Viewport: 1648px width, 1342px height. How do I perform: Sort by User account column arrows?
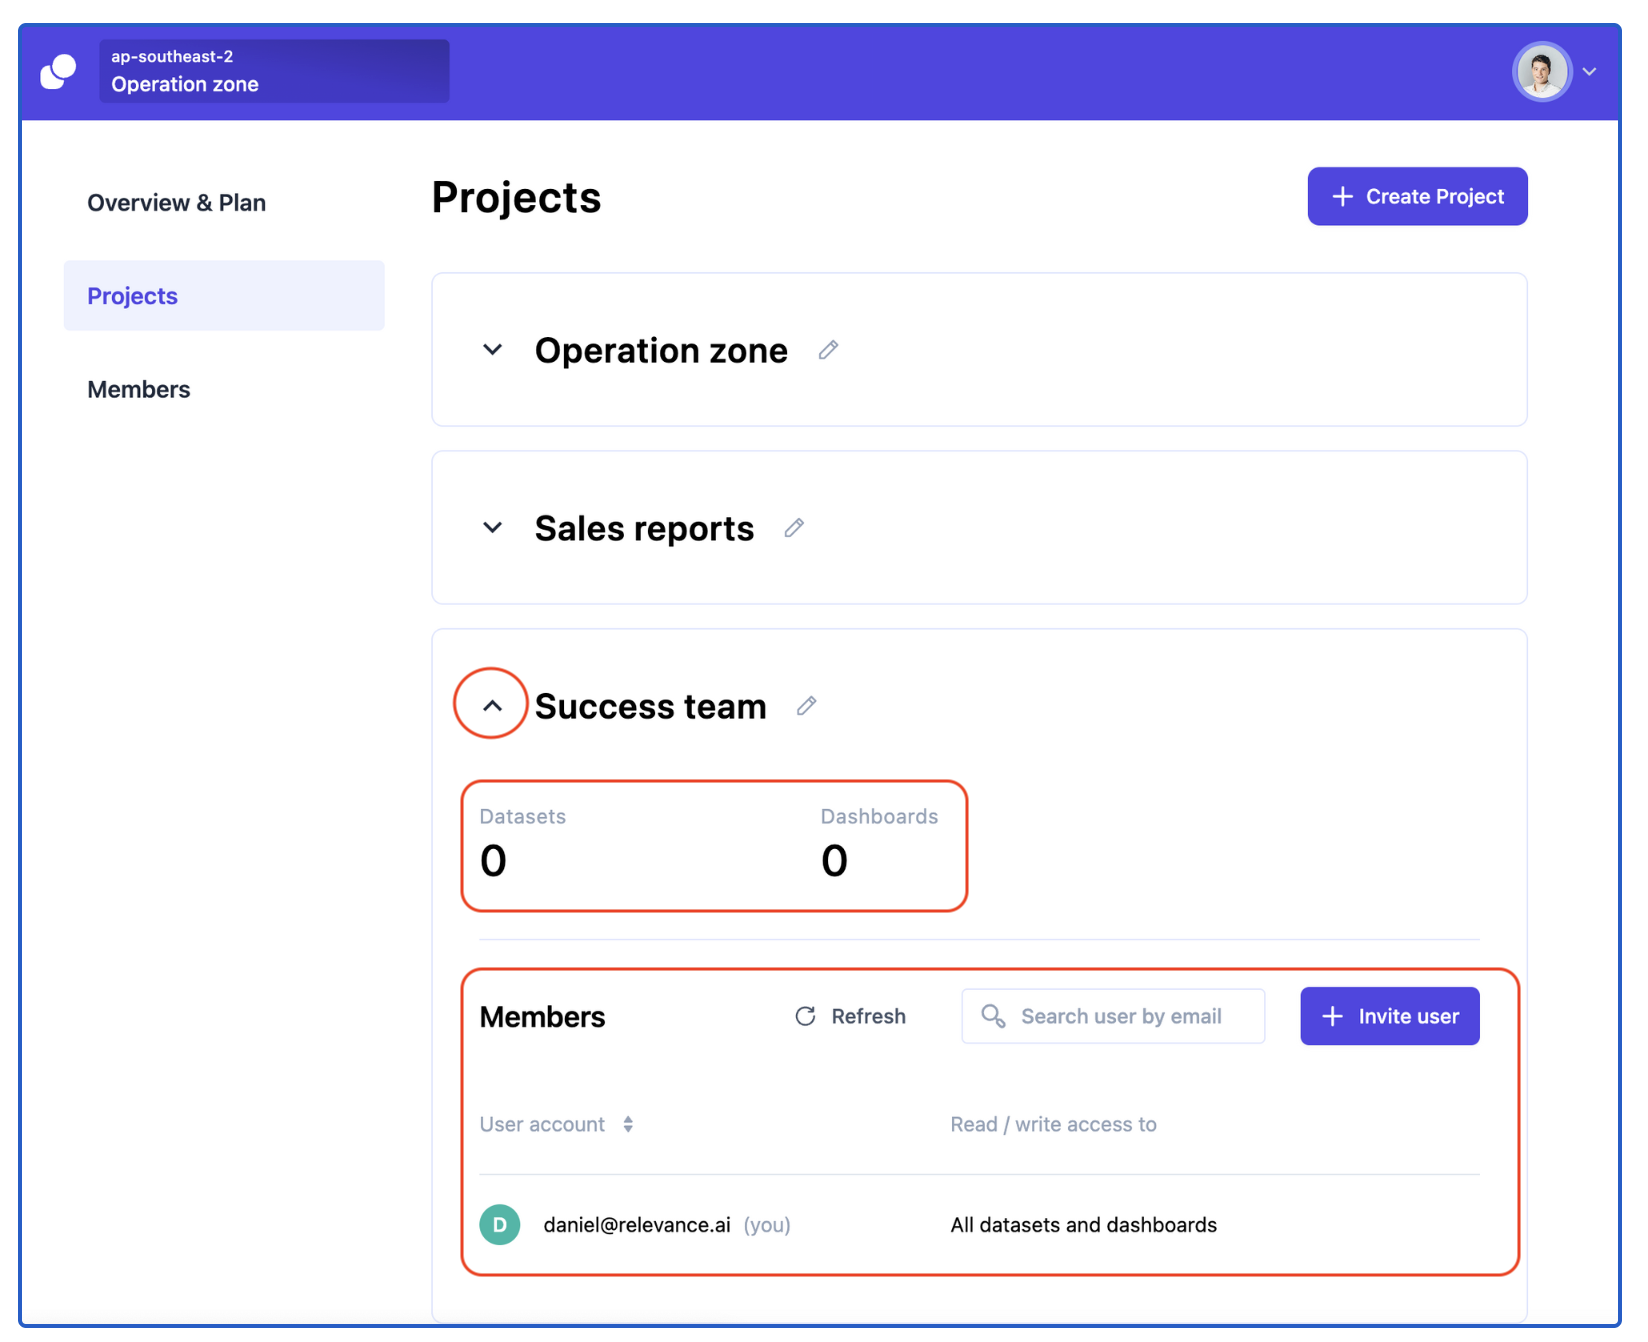pyautogui.click(x=628, y=1124)
